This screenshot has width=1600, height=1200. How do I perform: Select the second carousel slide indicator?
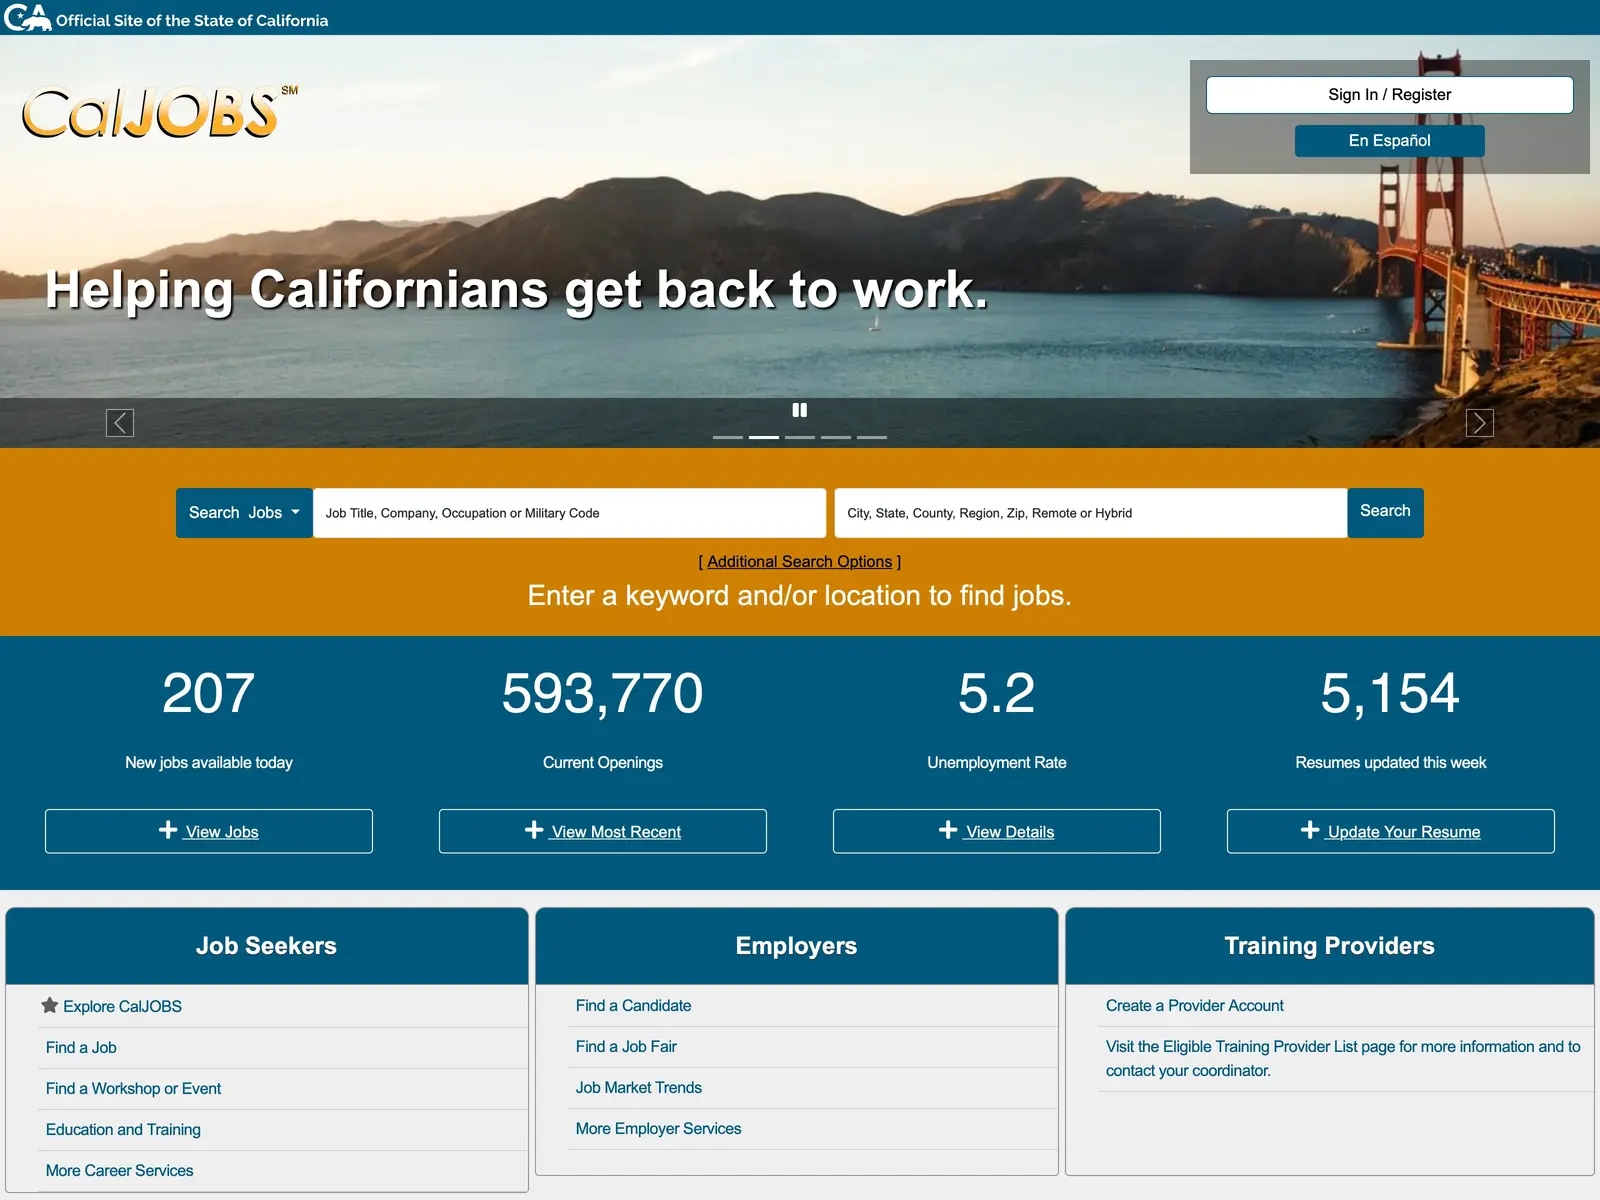[764, 437]
